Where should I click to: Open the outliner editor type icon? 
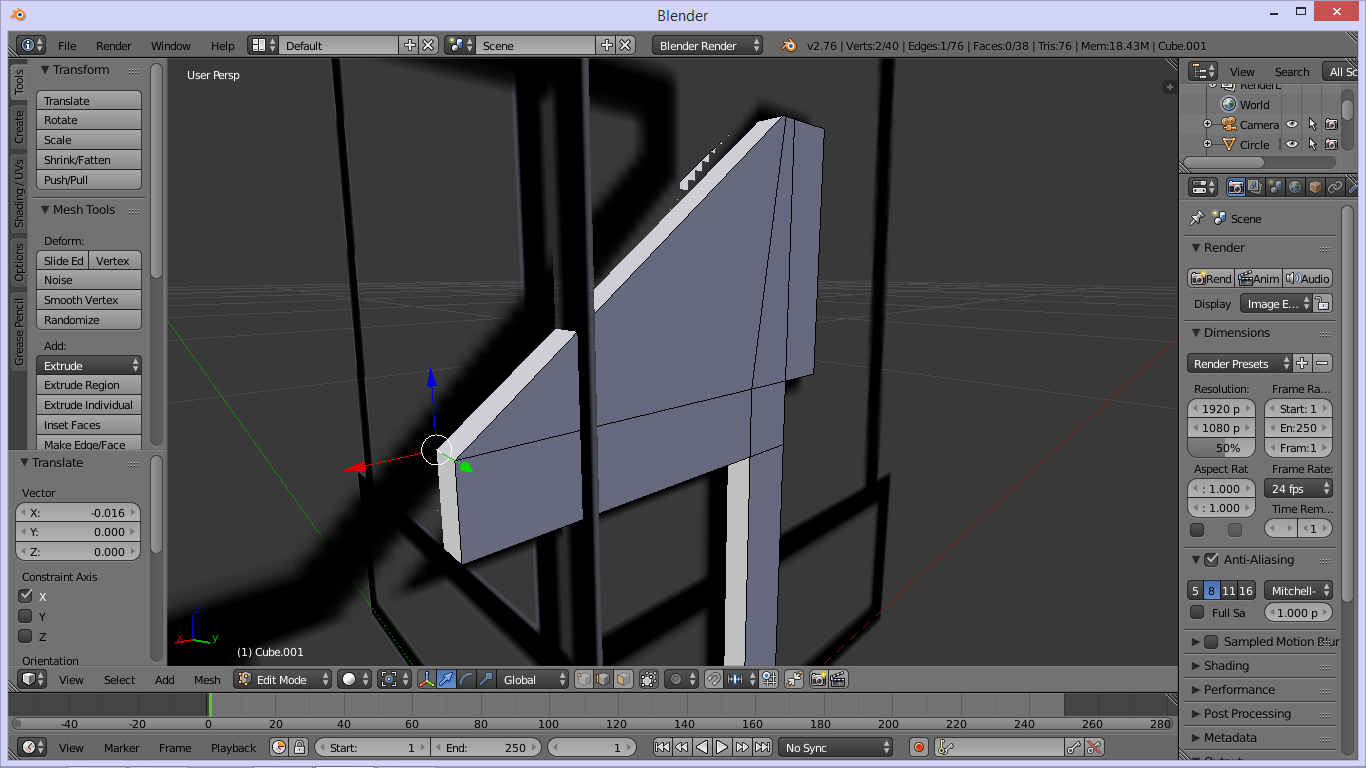tap(1203, 71)
